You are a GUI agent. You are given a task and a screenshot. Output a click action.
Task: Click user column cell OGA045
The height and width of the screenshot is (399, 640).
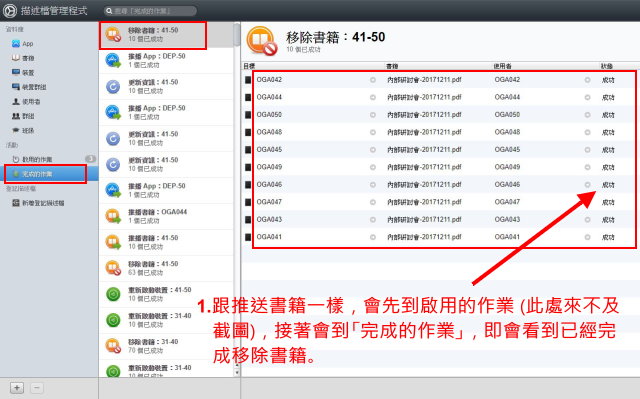click(507, 150)
